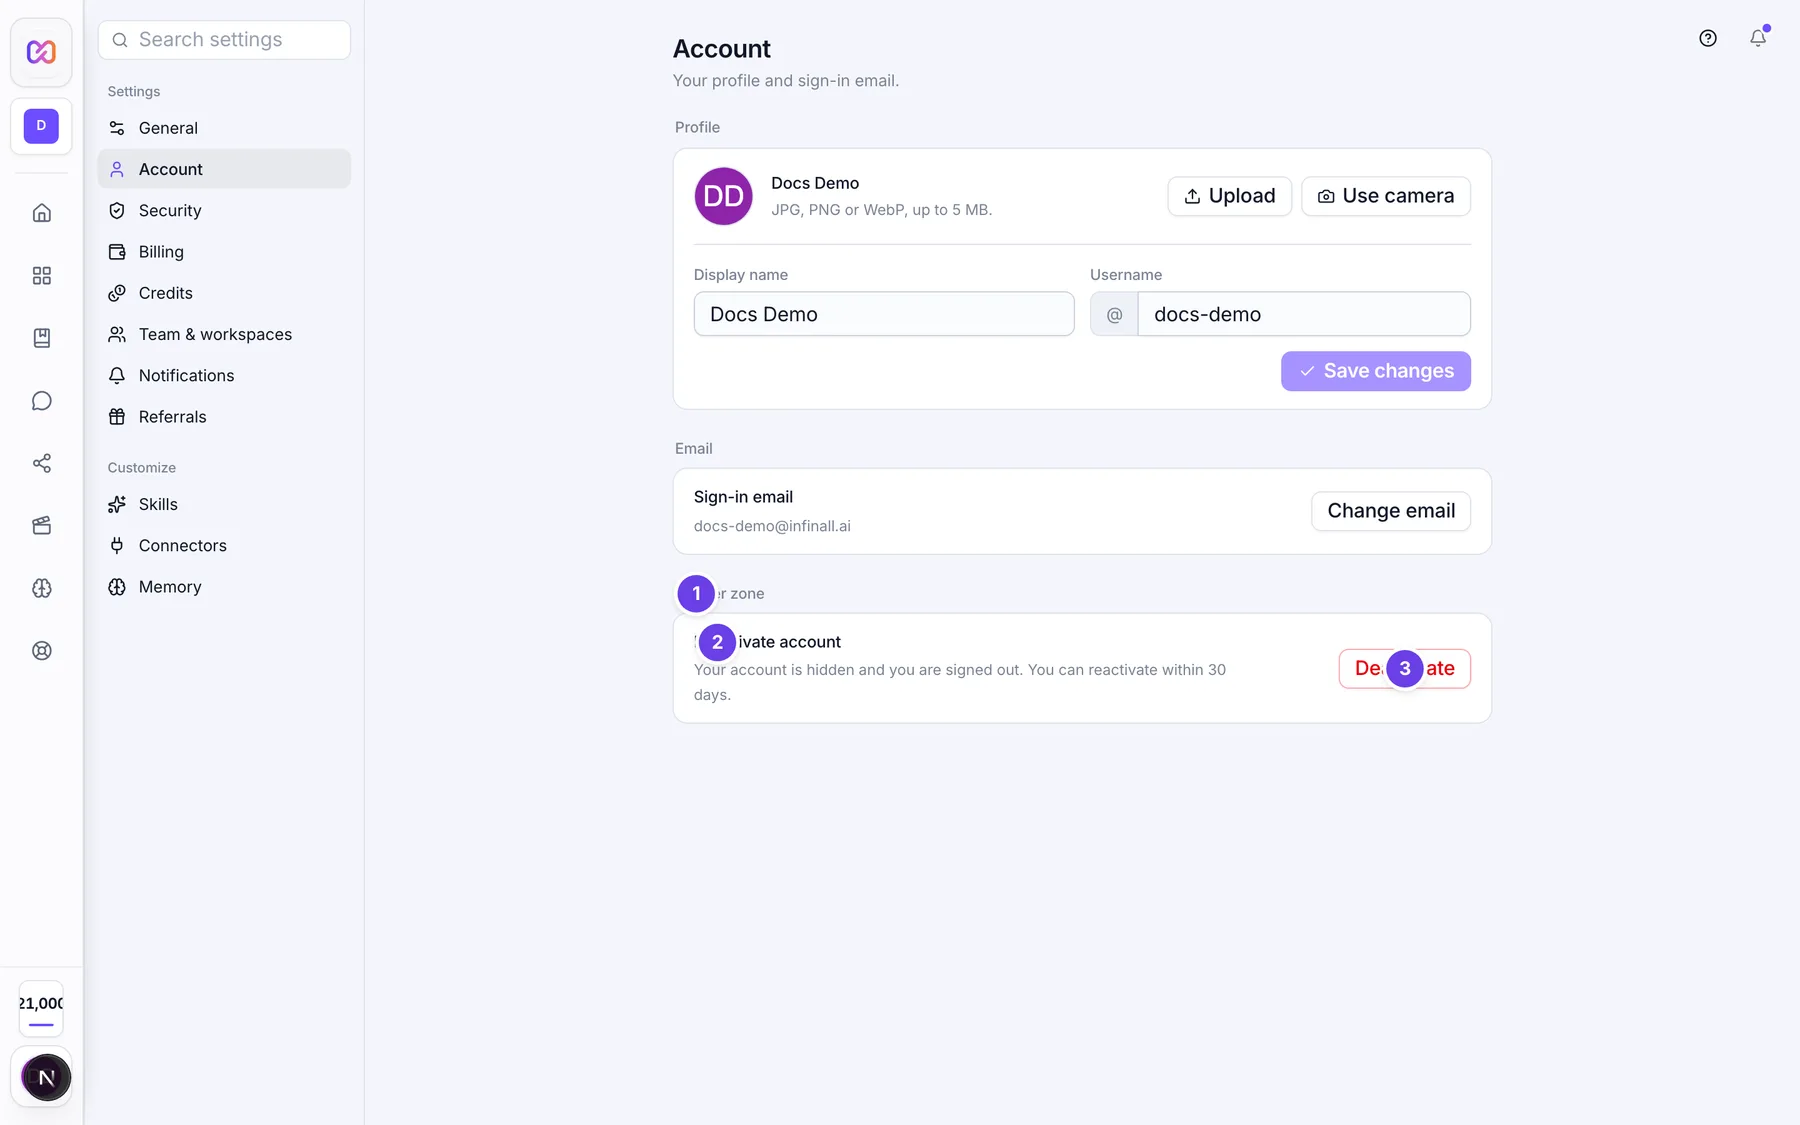1800x1125 pixels.
Task: Click the Upload photo button
Action: point(1229,196)
